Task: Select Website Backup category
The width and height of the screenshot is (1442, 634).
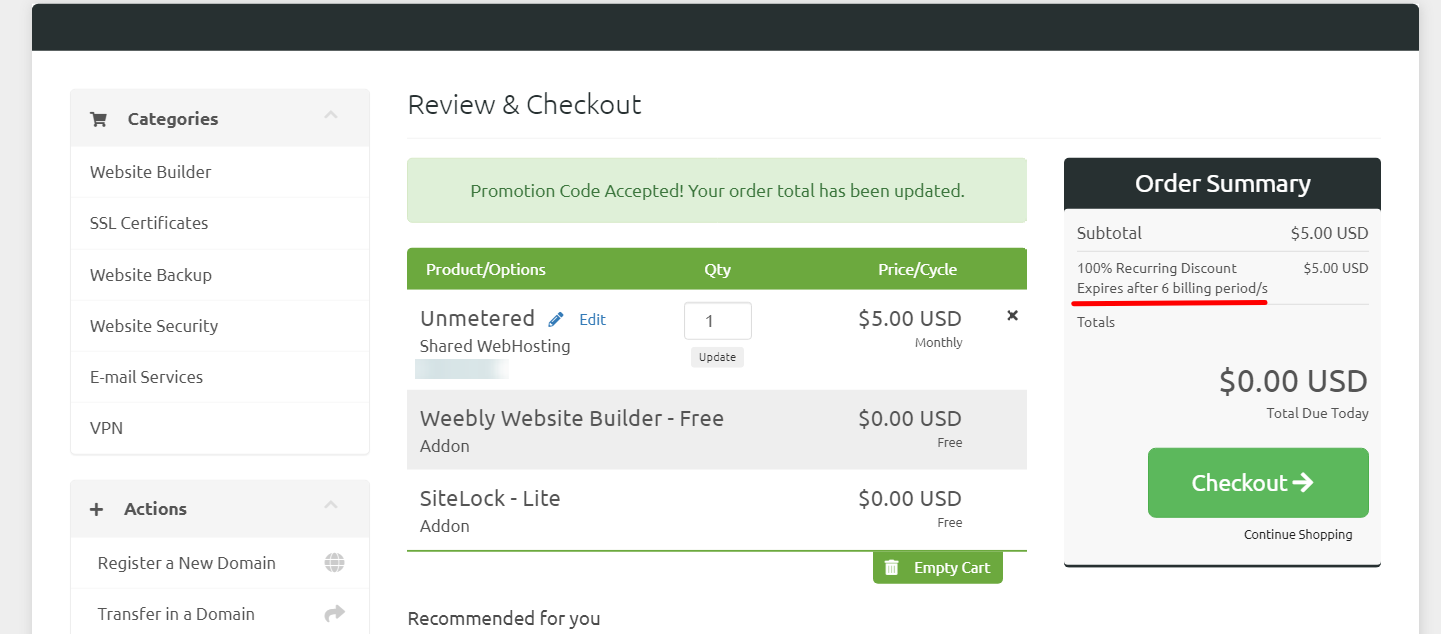Action: coord(151,275)
